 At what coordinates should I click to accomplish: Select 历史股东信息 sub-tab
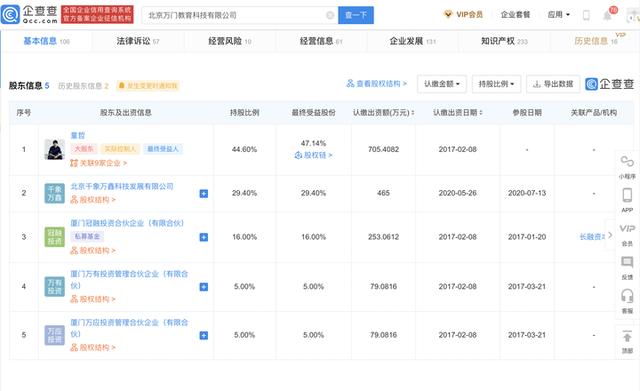(x=83, y=86)
